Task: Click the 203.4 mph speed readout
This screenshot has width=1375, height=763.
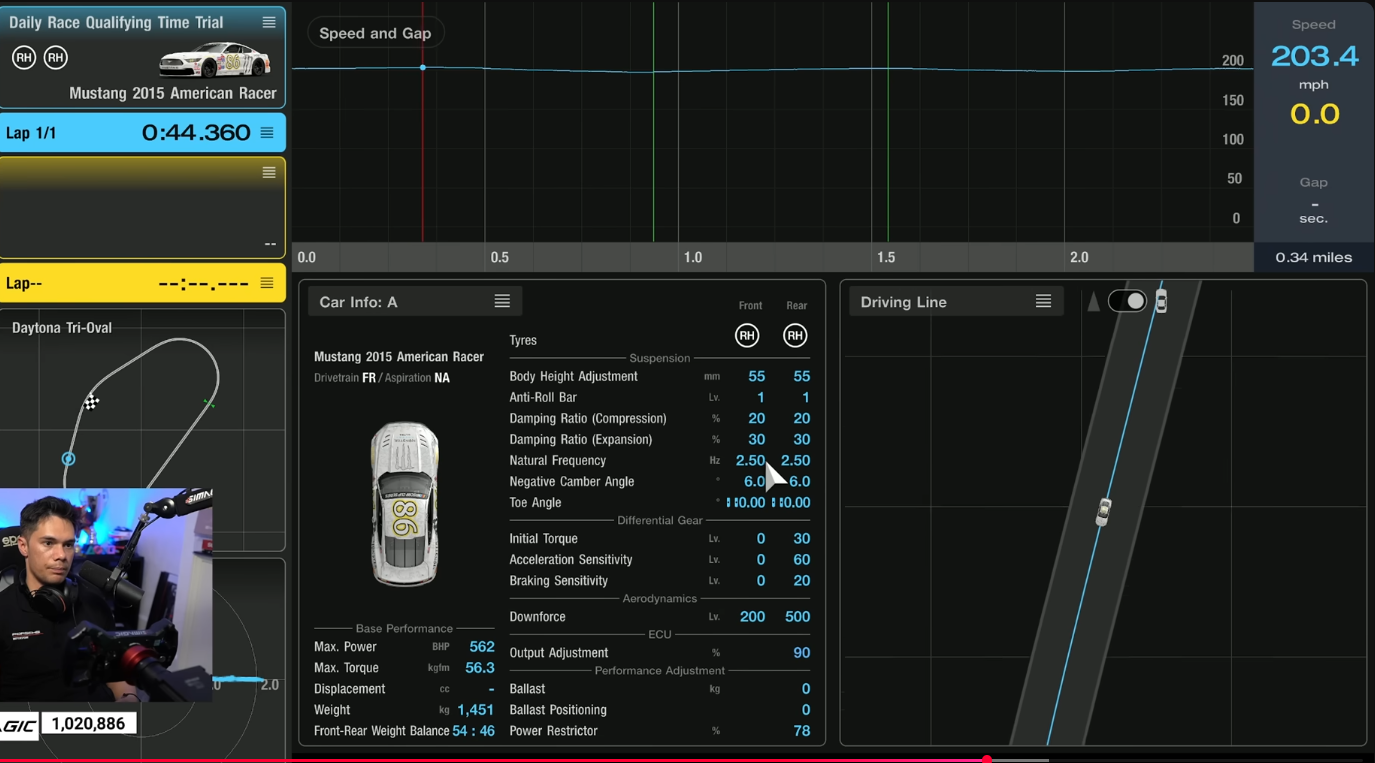Action: click(x=1314, y=56)
